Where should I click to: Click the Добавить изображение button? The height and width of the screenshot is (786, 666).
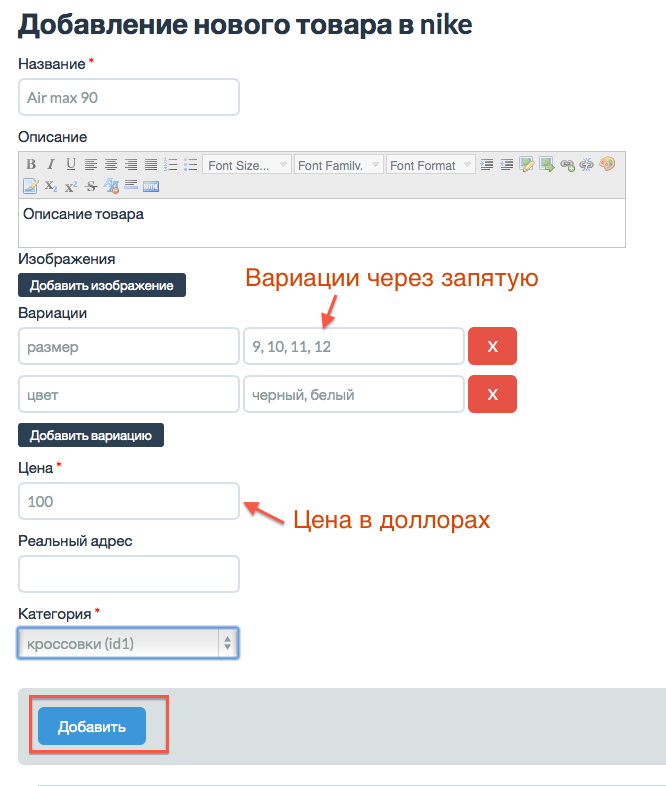(102, 285)
